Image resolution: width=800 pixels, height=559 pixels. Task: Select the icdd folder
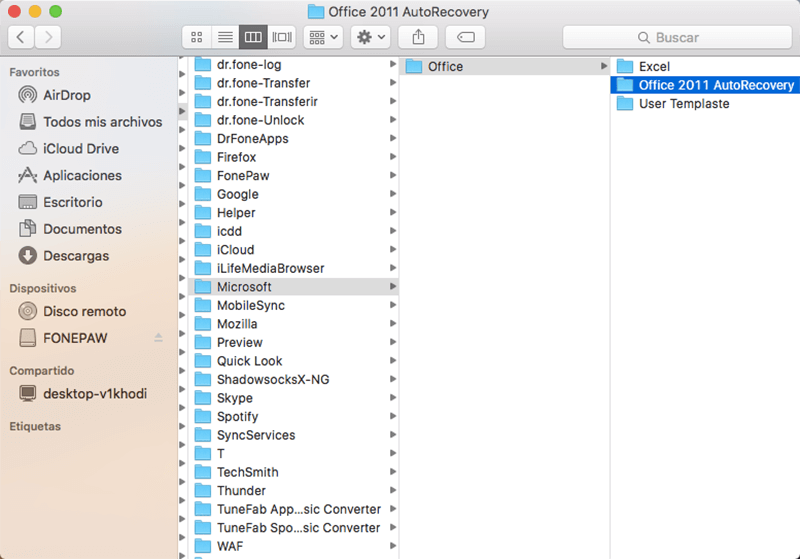(293, 231)
